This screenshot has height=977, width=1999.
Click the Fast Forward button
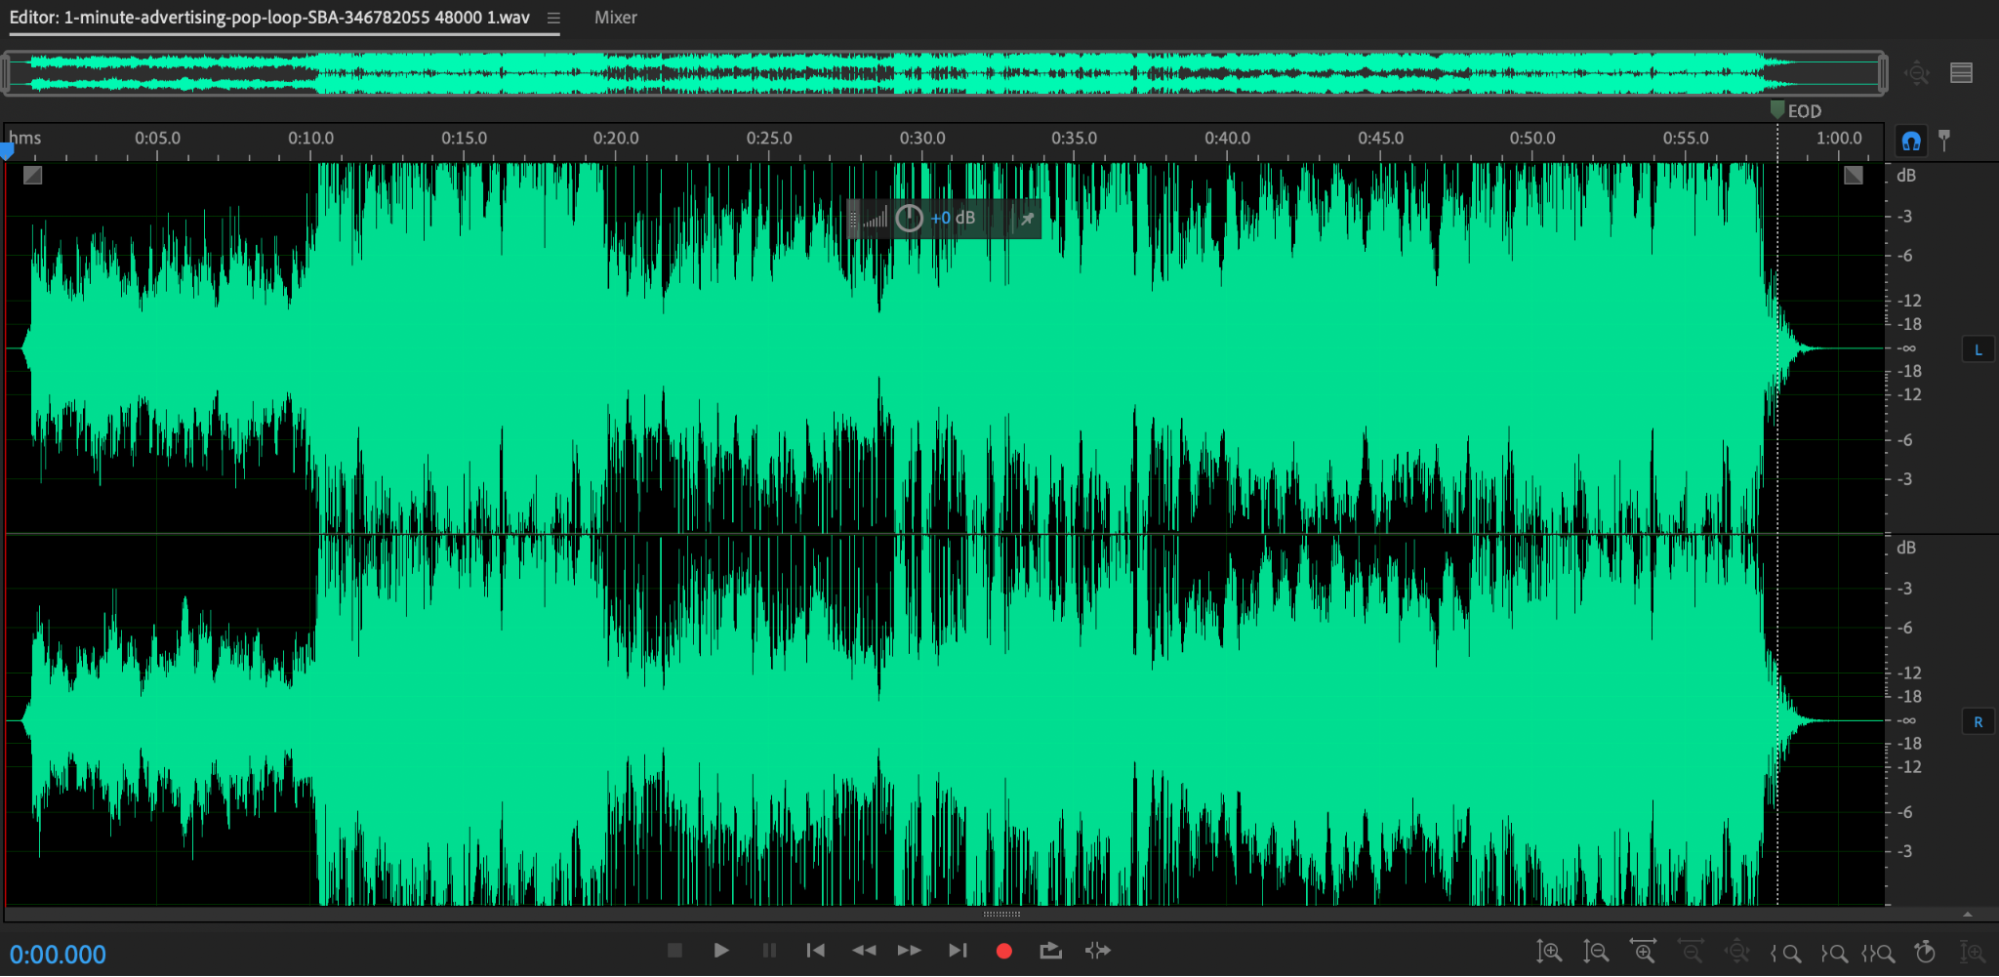click(x=909, y=950)
